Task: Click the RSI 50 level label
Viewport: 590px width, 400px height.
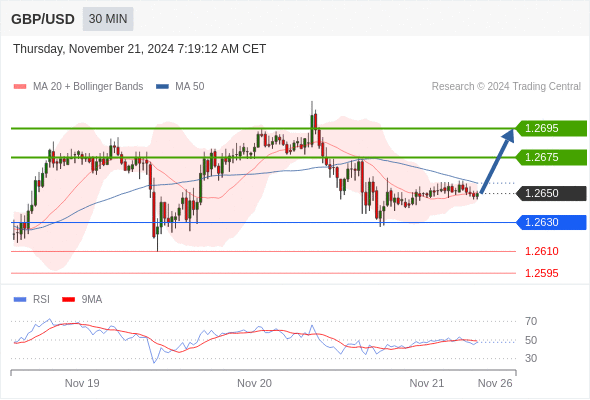Action: tap(531, 340)
